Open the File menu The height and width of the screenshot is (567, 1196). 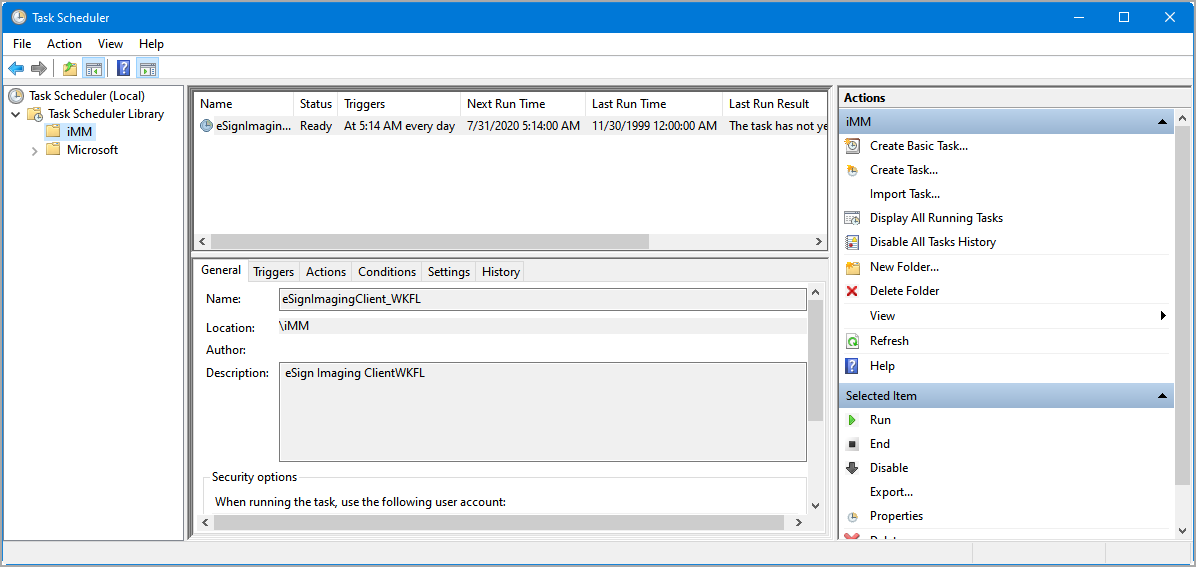tap(22, 44)
